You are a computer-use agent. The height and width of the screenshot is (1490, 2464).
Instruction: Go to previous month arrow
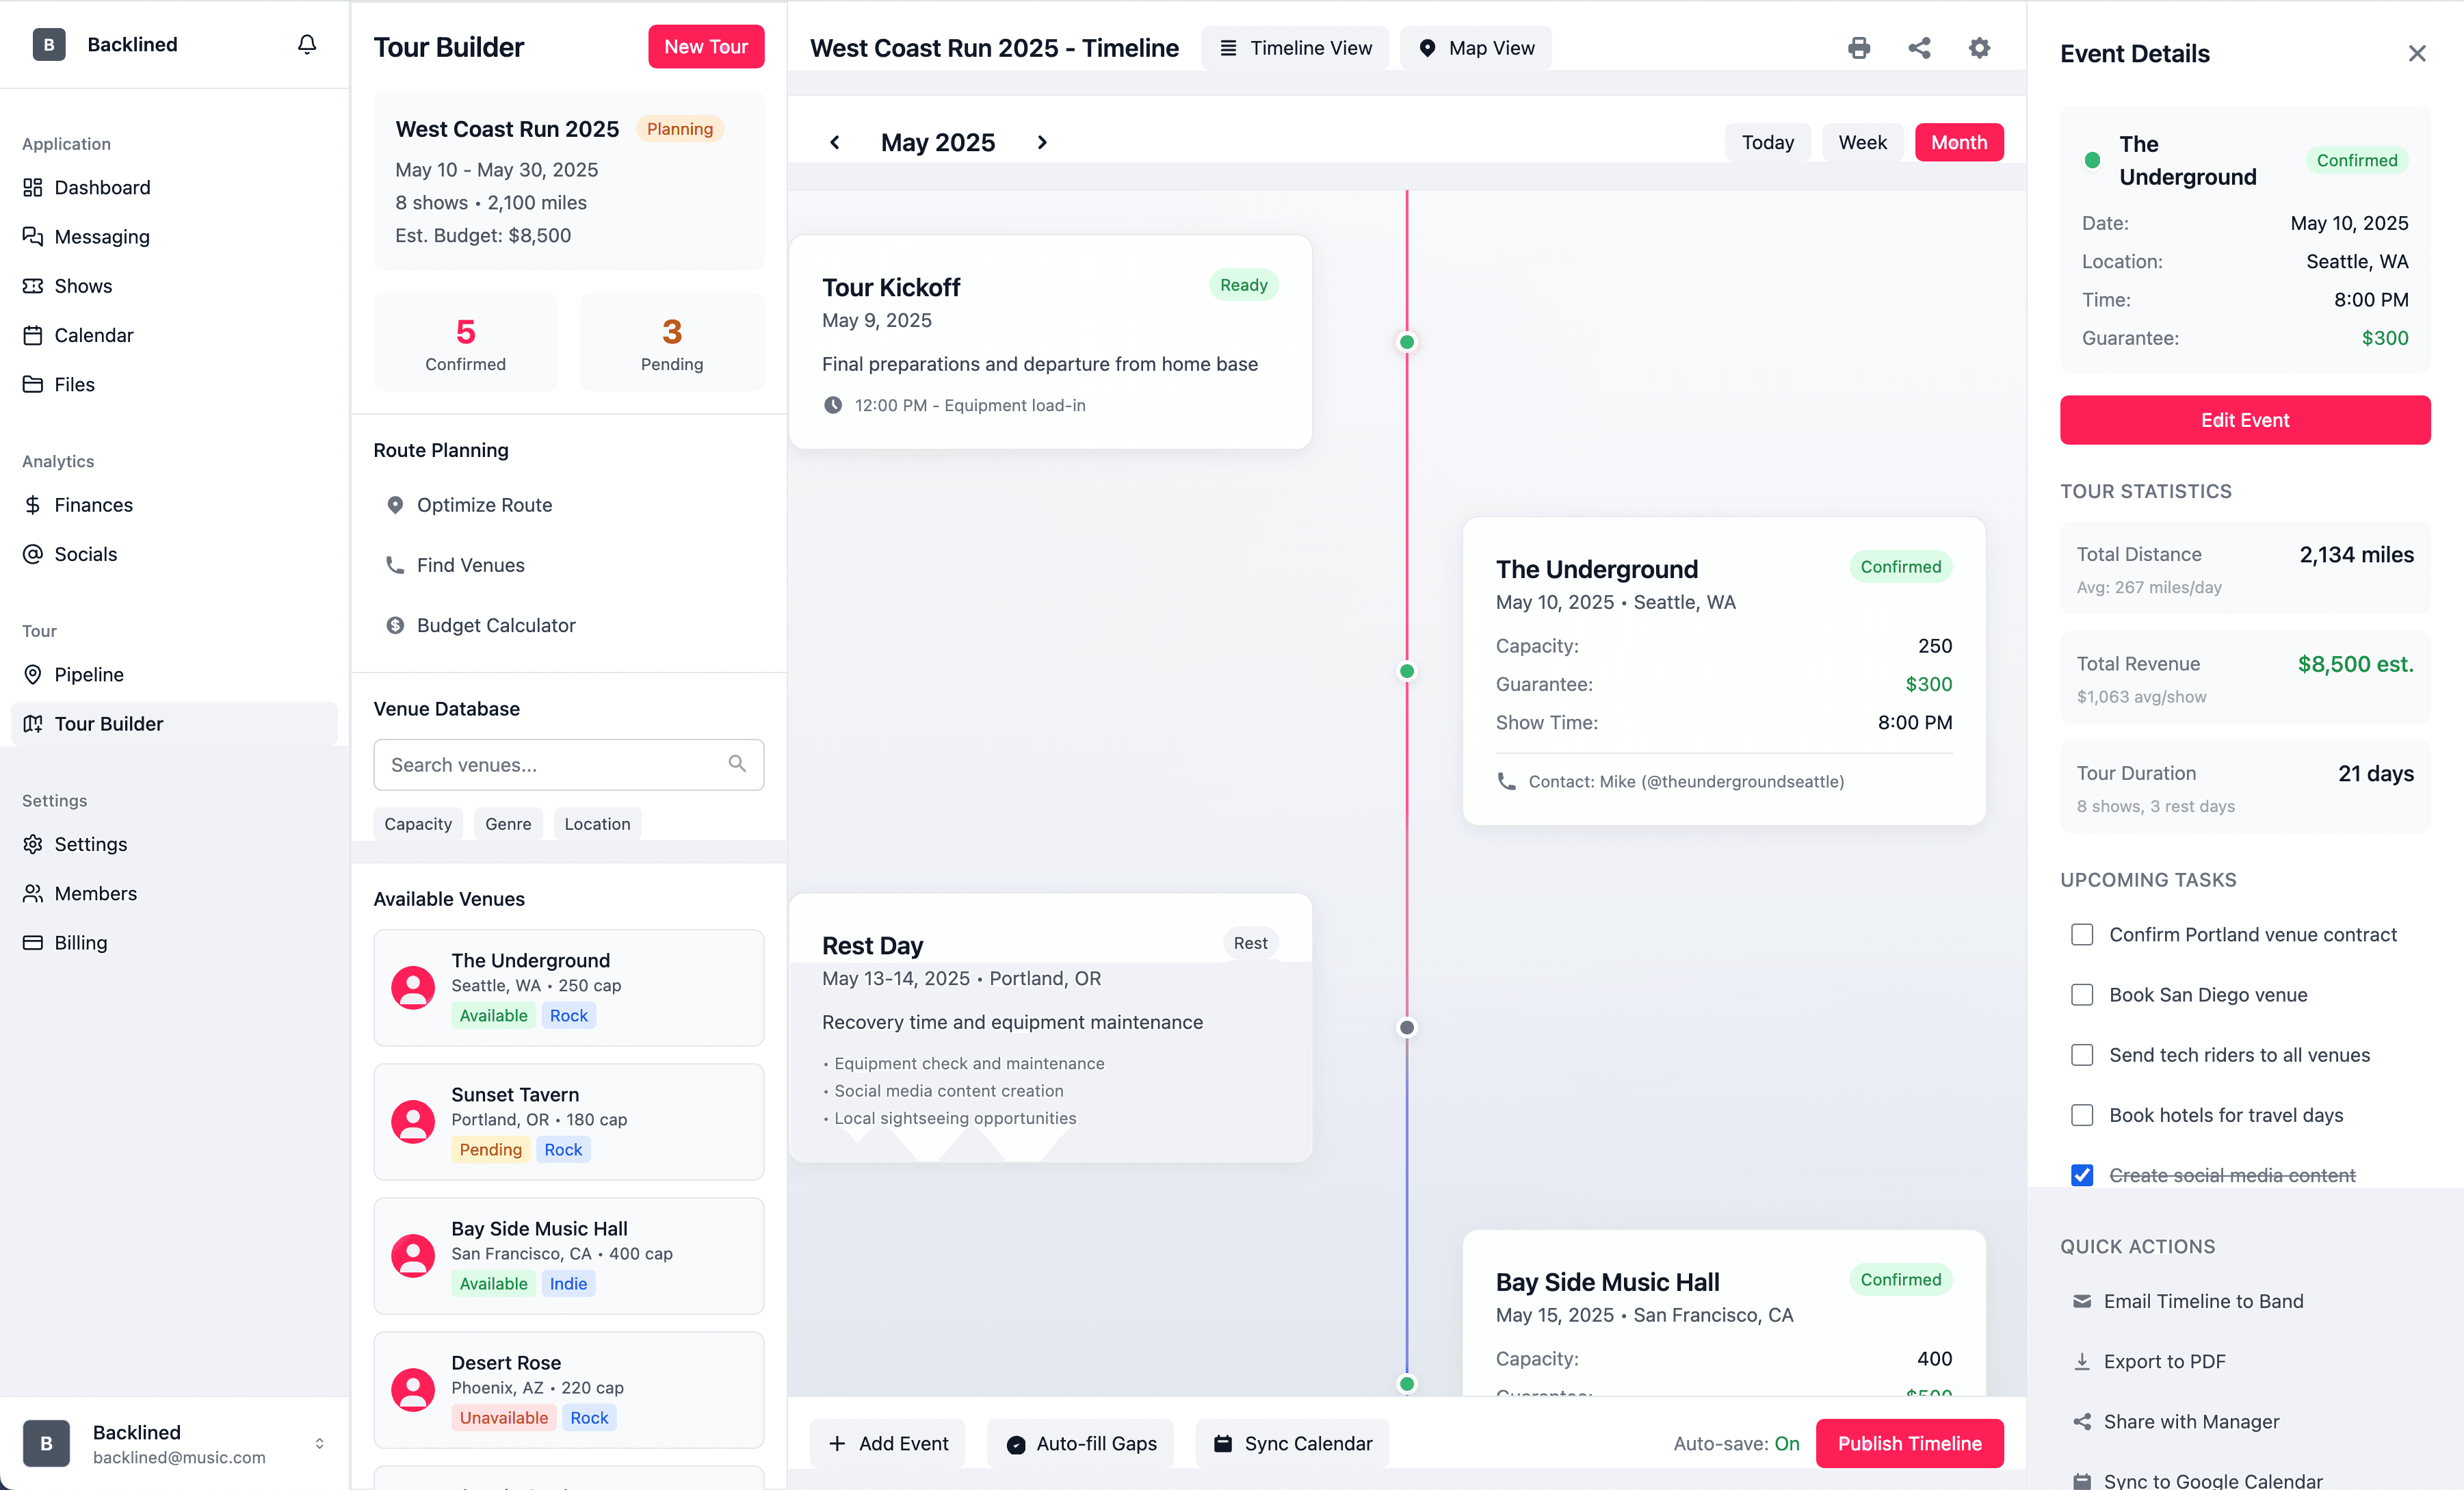(x=834, y=142)
